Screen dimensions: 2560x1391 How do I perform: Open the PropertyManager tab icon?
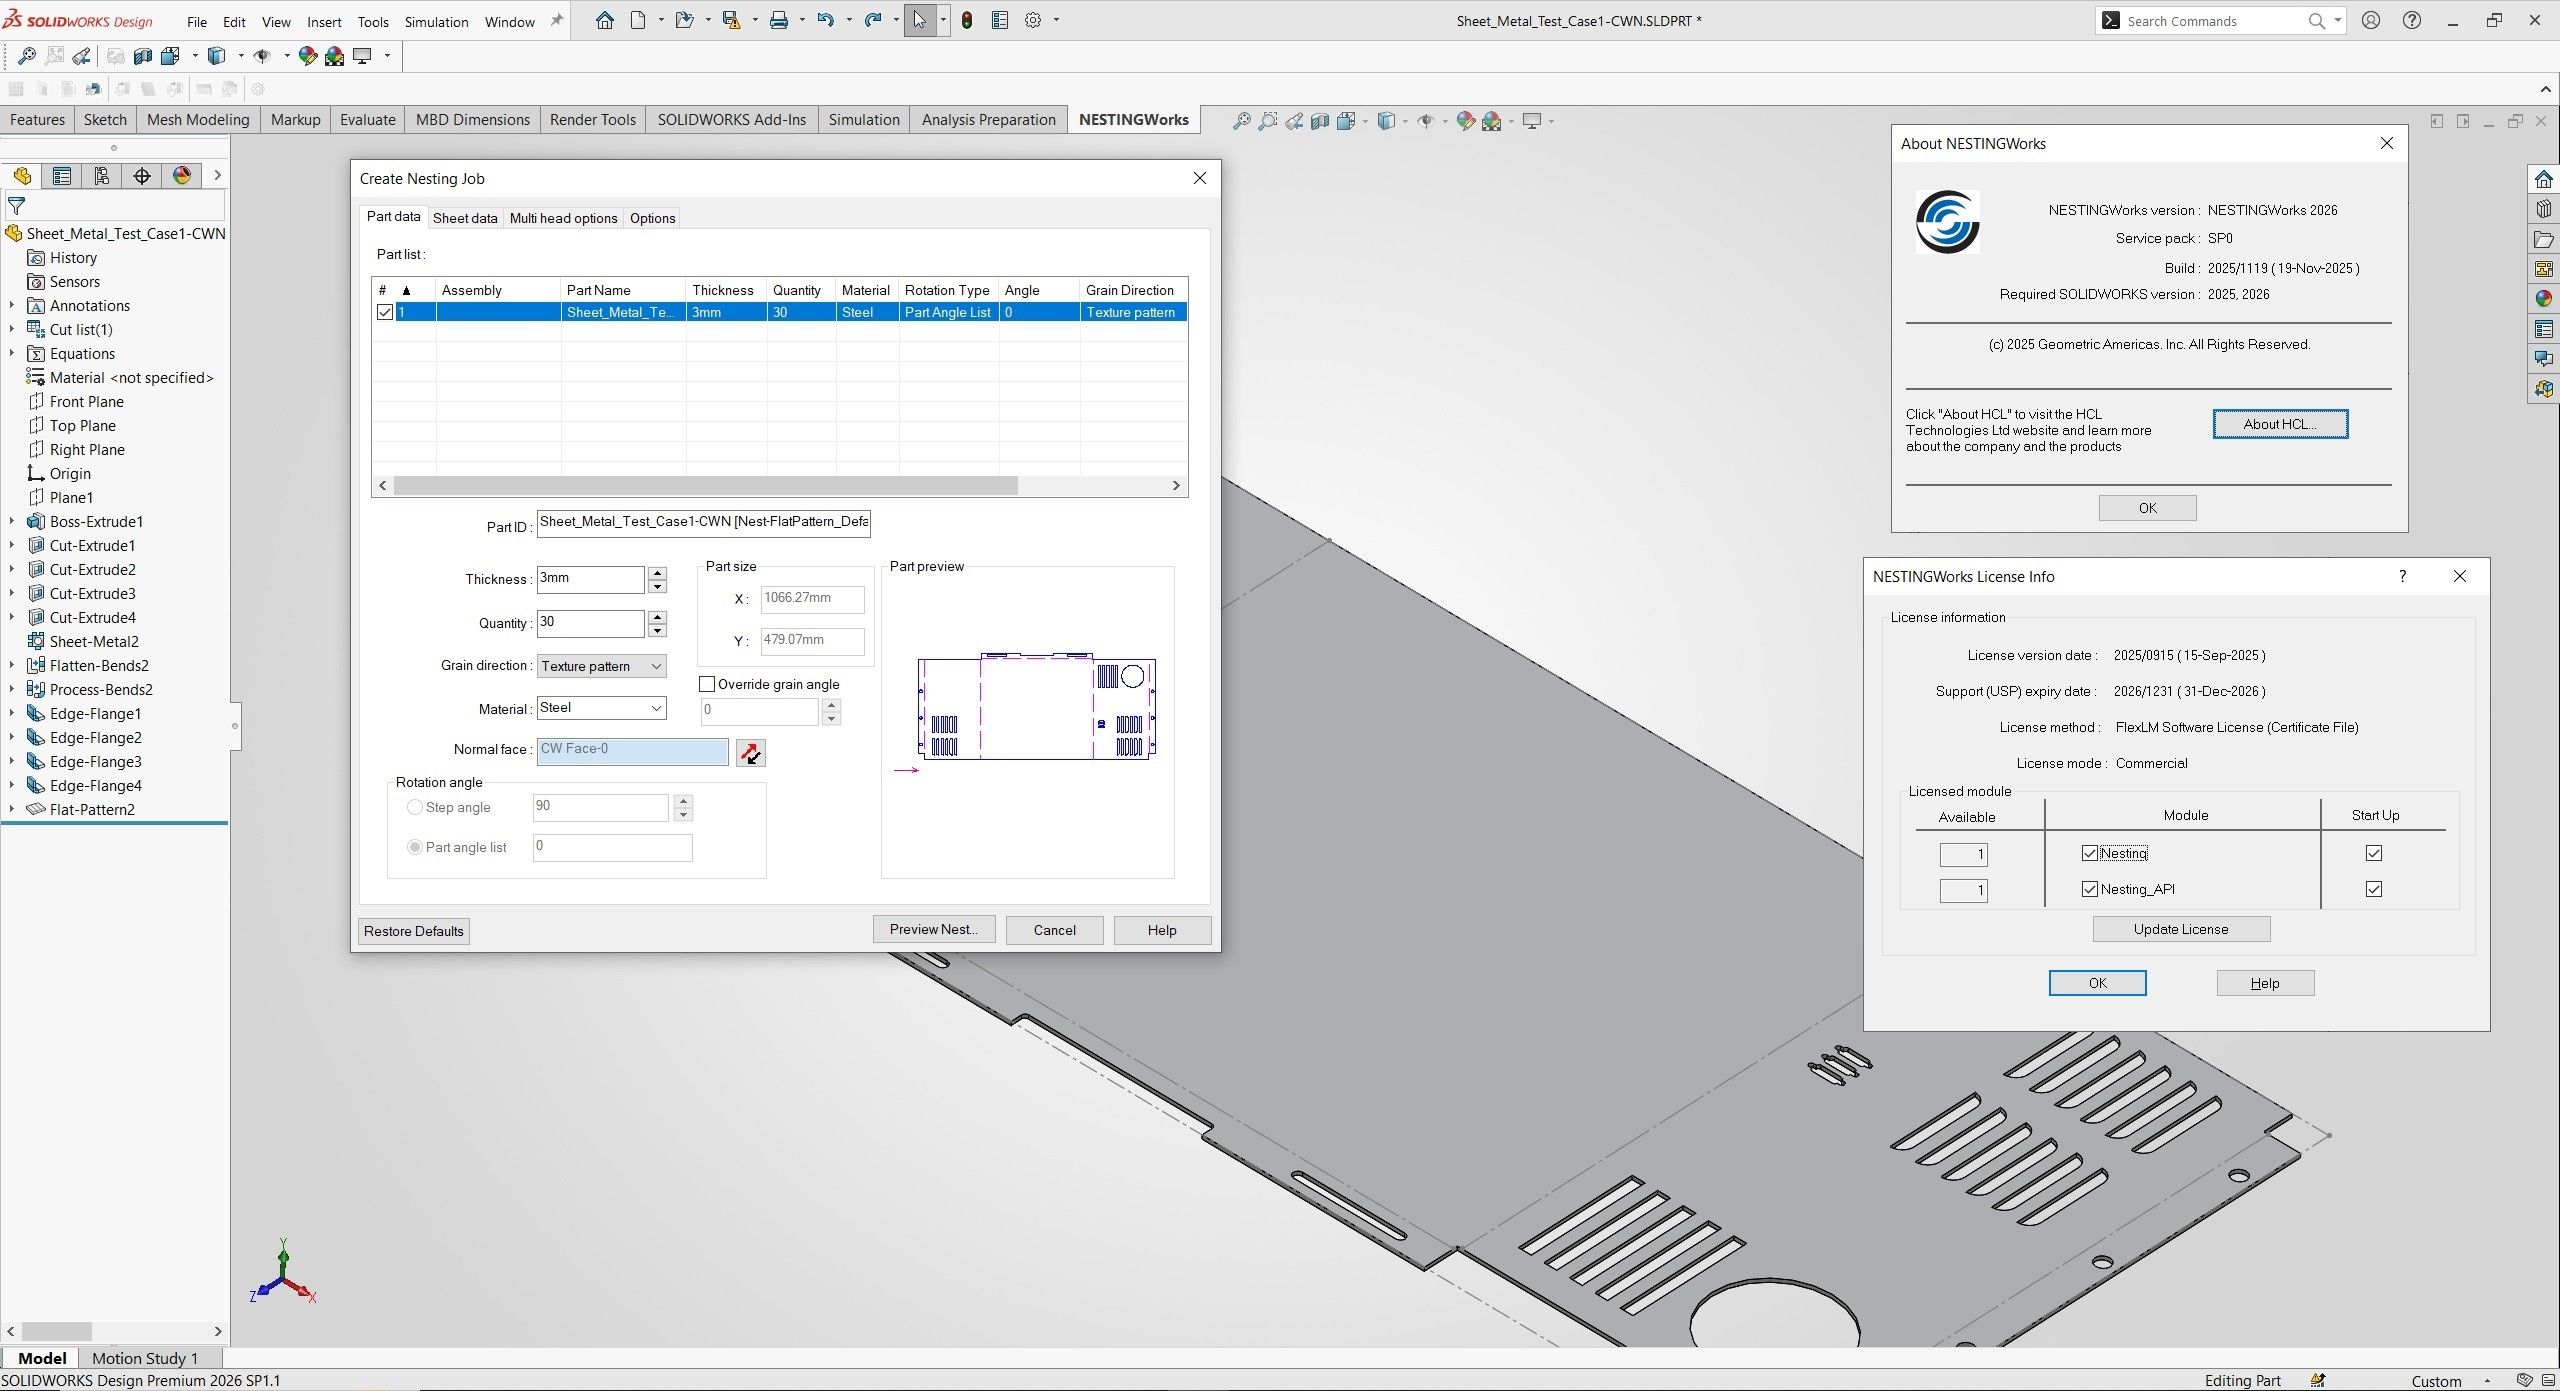pyautogui.click(x=62, y=176)
